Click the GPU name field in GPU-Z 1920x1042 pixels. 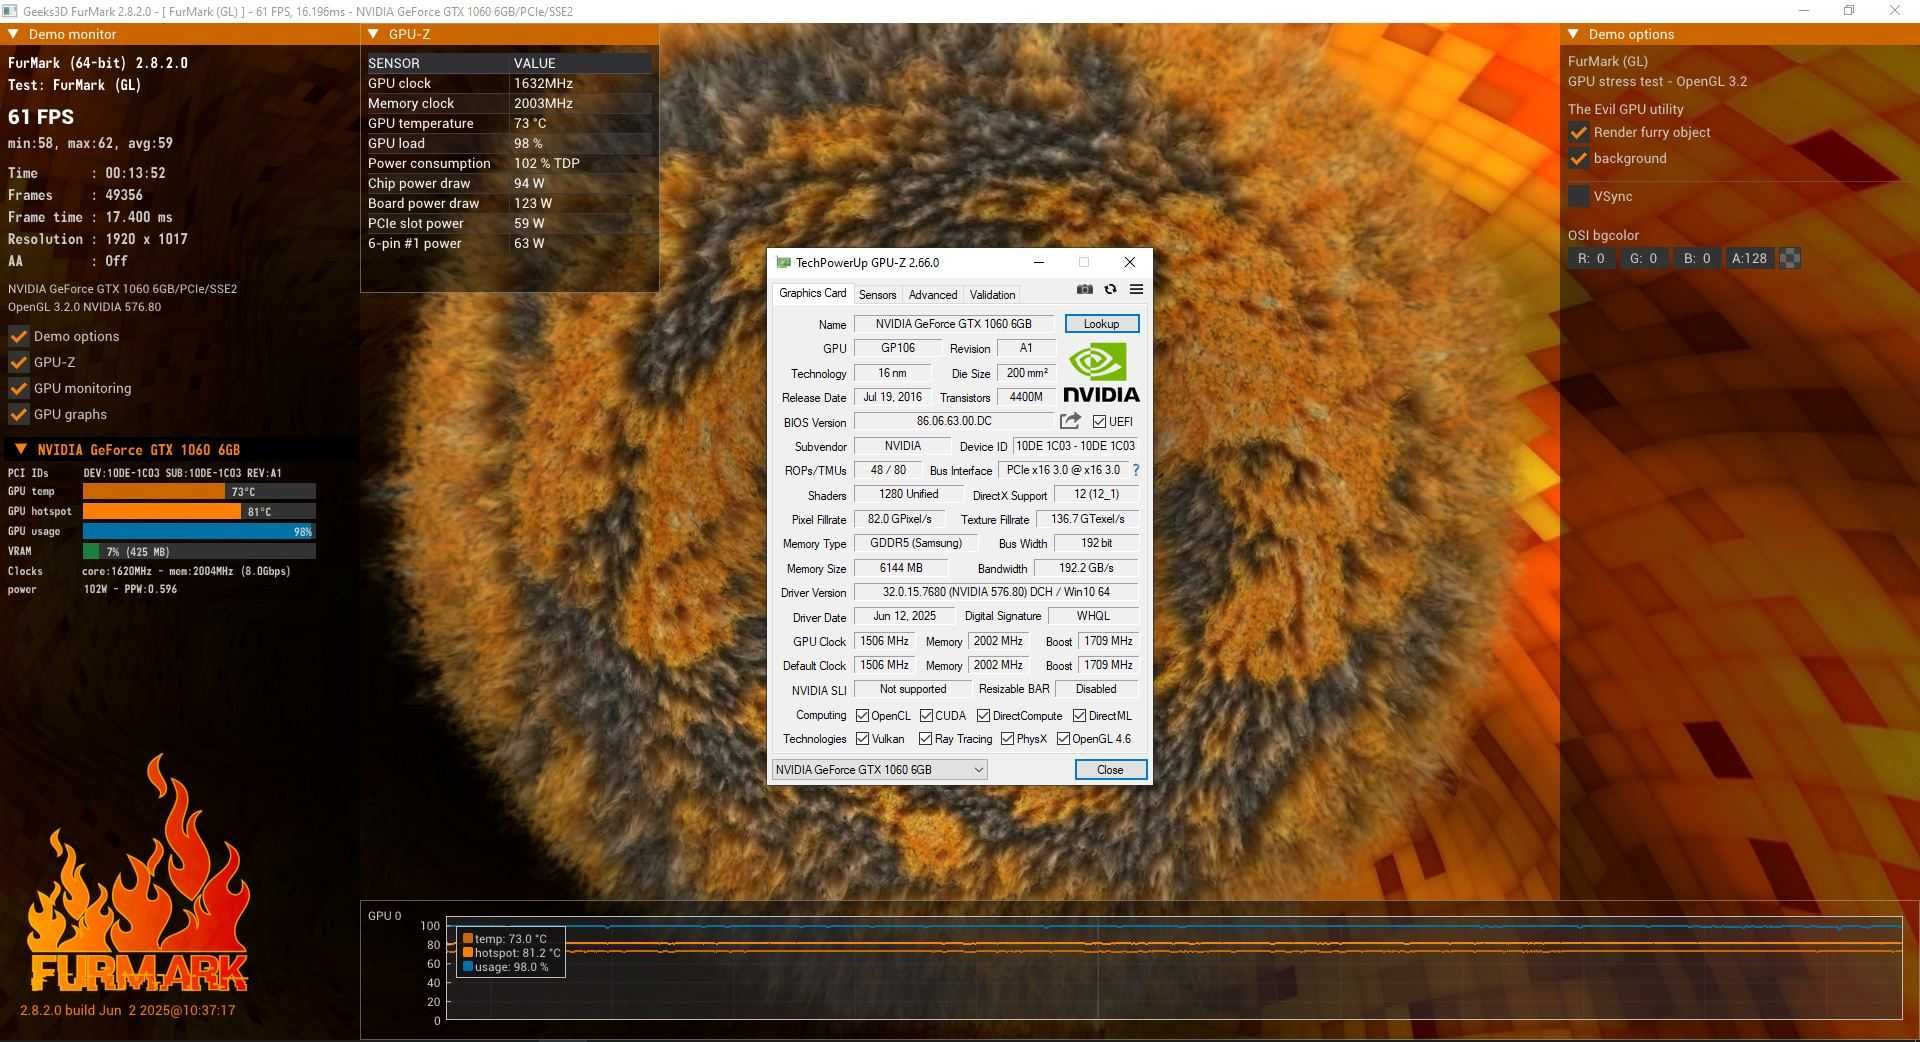point(954,324)
